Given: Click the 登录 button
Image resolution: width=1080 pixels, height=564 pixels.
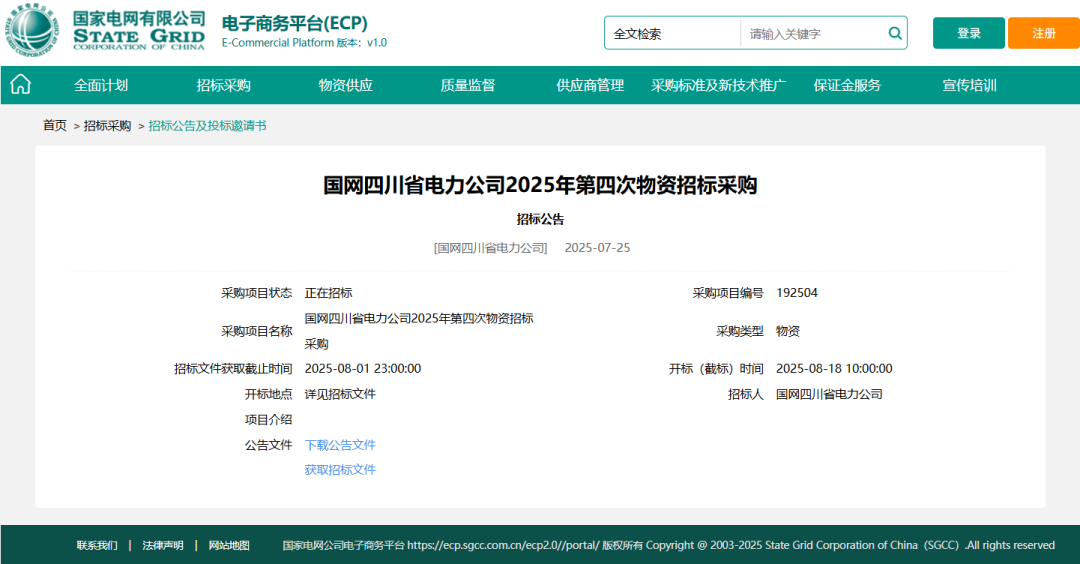Looking at the screenshot, I should tap(968, 33).
